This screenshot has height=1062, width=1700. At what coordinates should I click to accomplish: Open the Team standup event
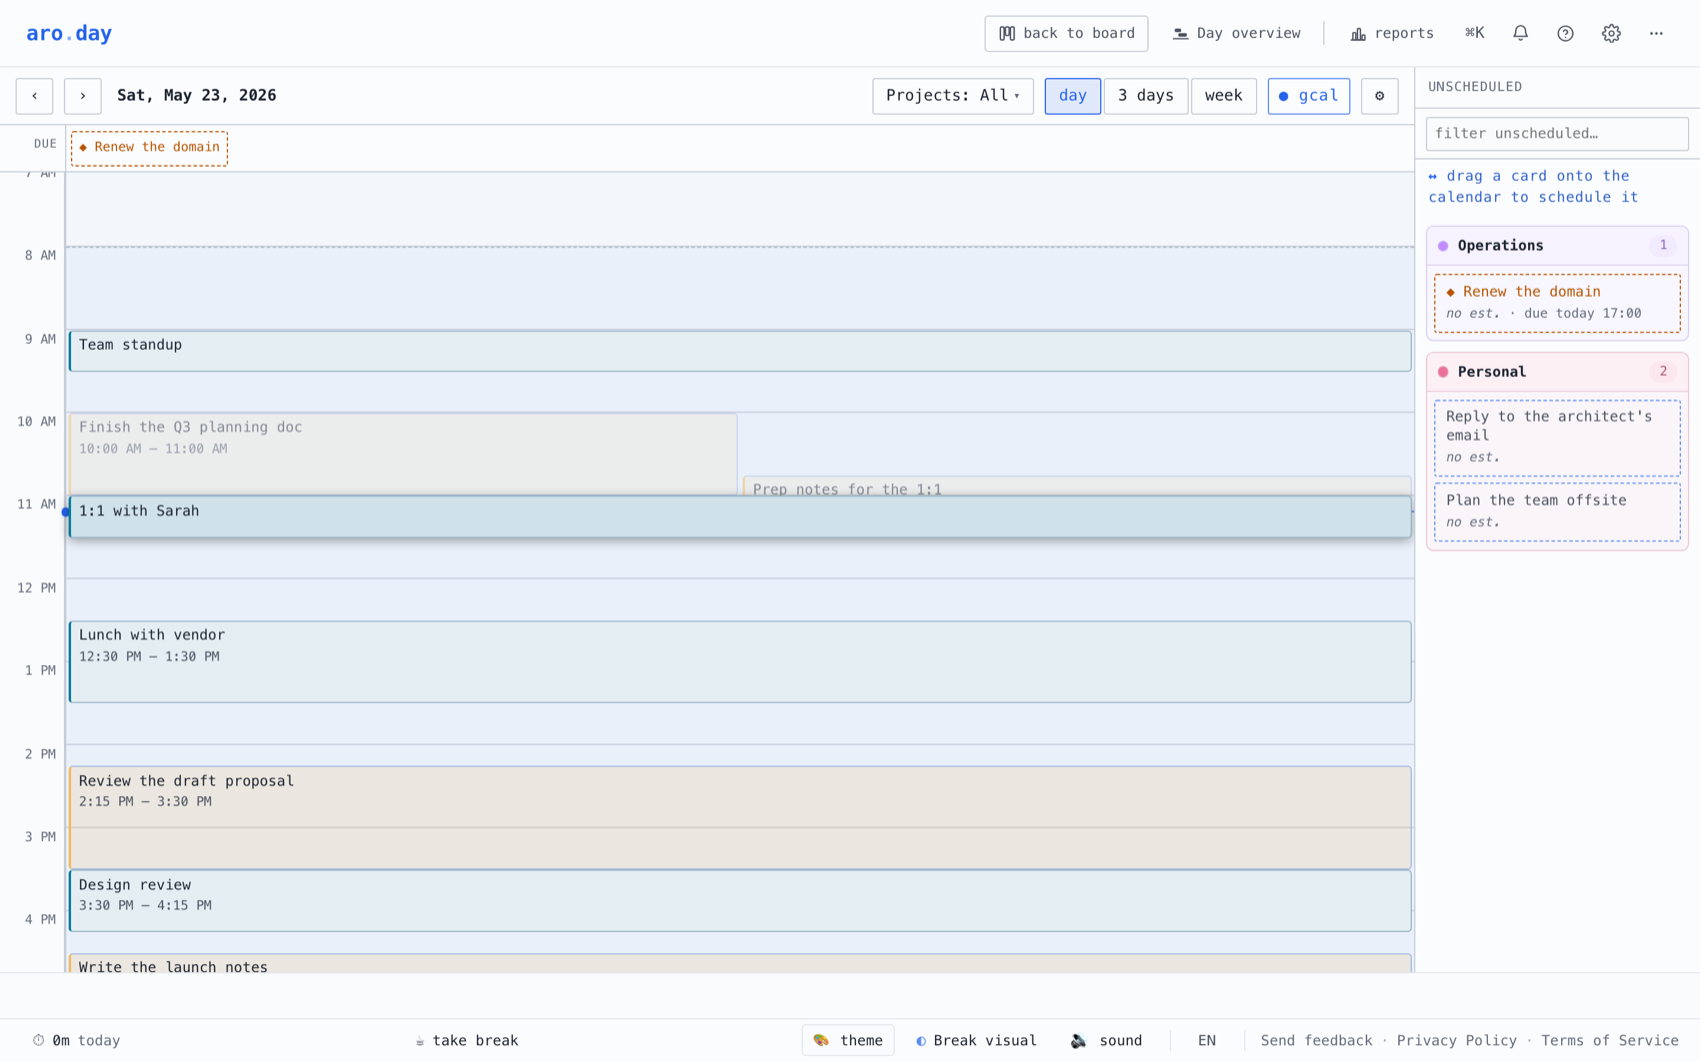tap(740, 351)
